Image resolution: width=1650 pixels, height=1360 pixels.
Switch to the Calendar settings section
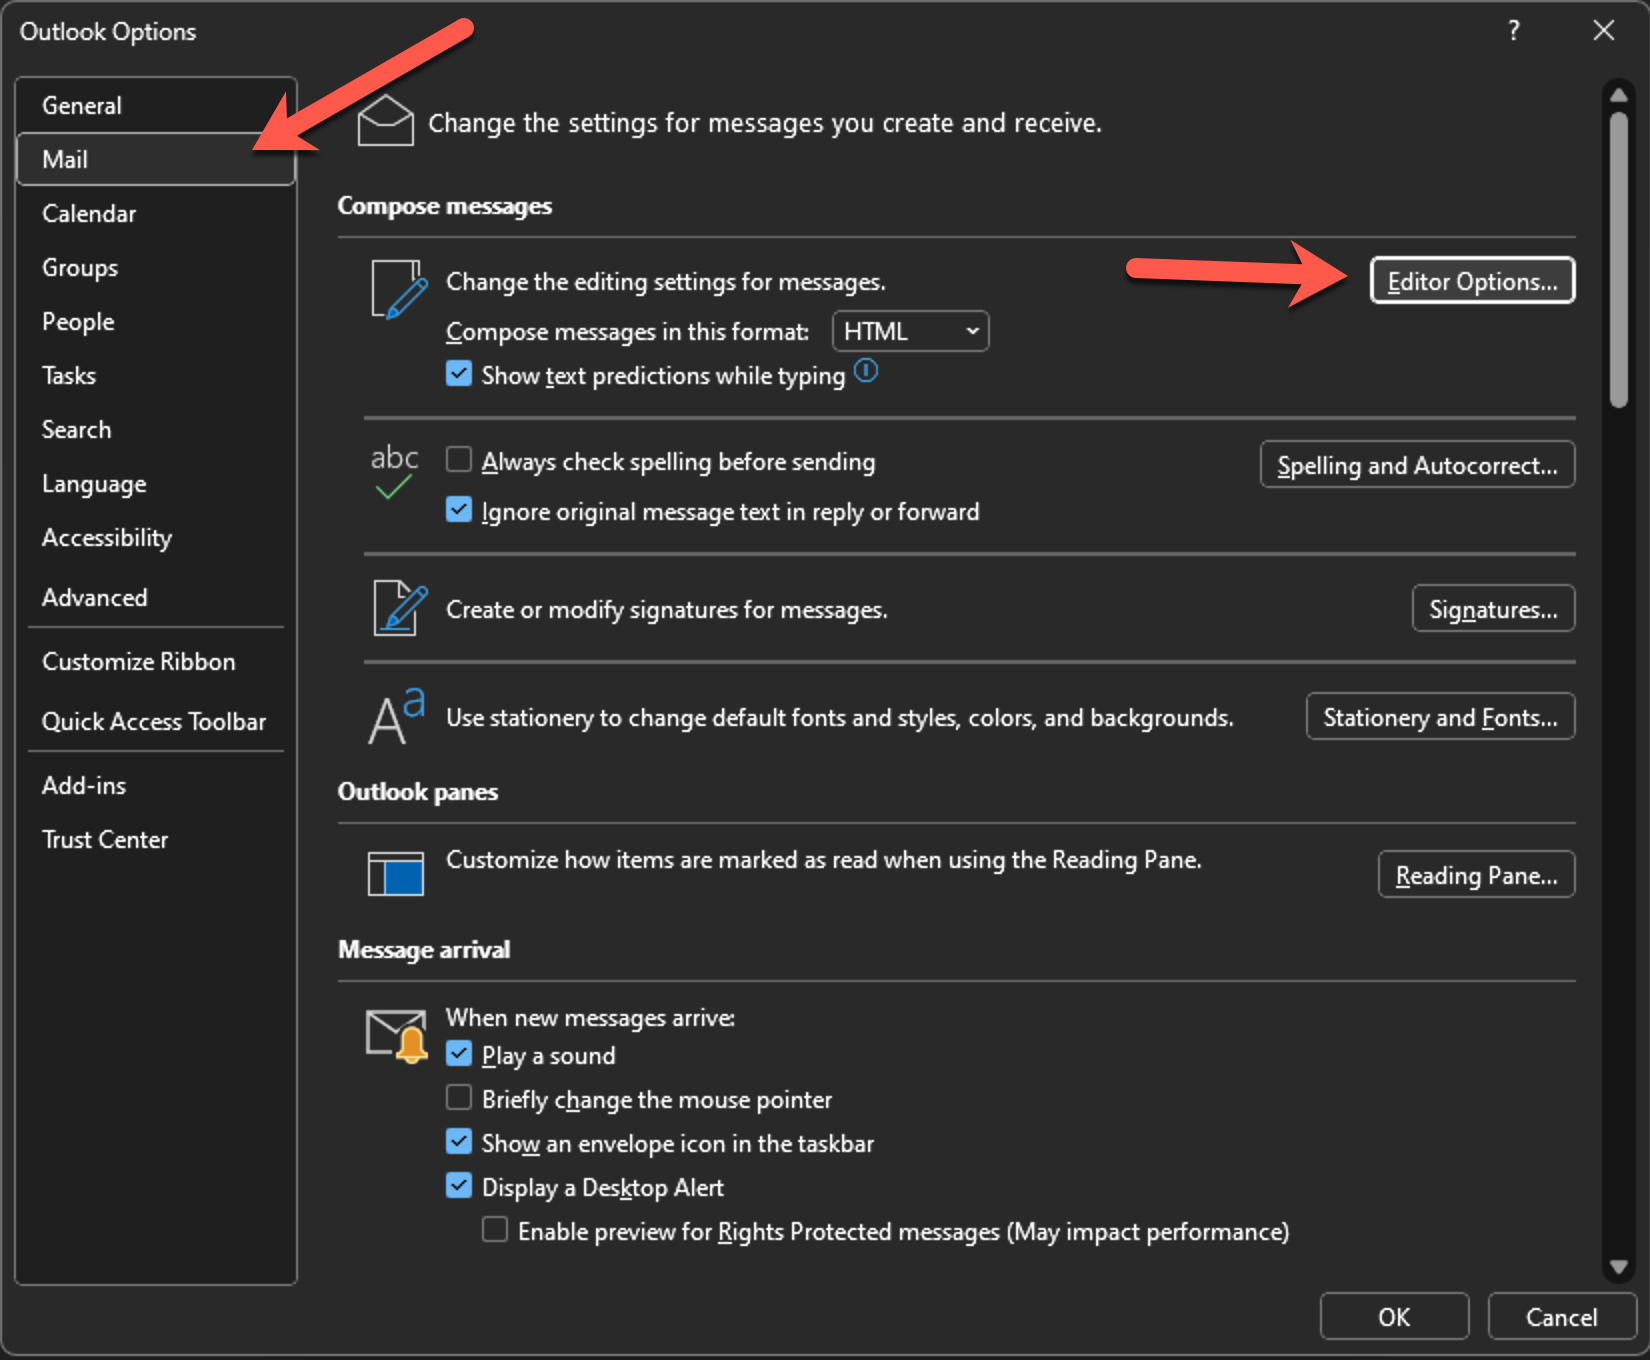pos(89,213)
